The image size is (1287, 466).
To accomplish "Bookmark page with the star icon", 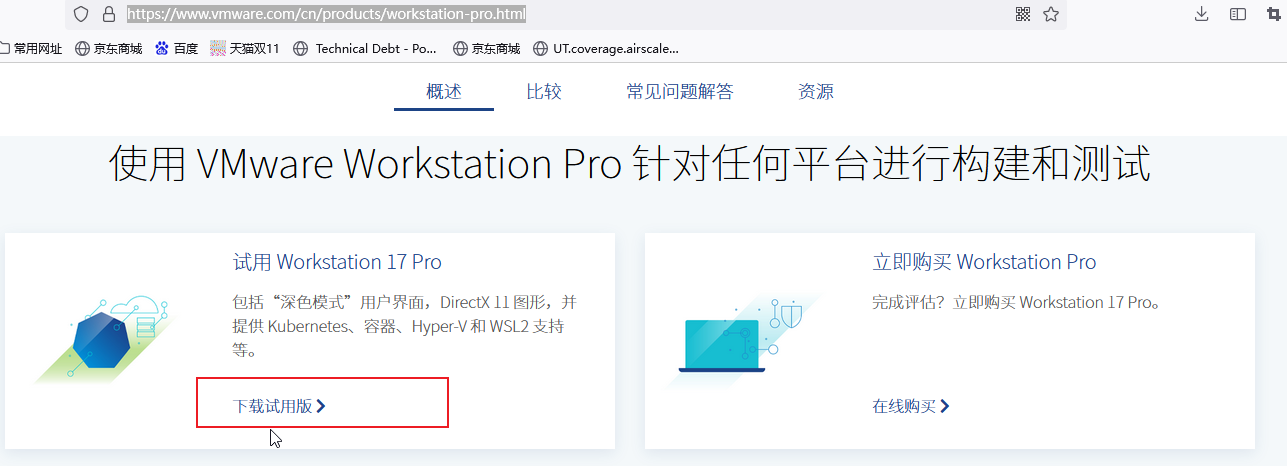I will tap(1051, 14).
